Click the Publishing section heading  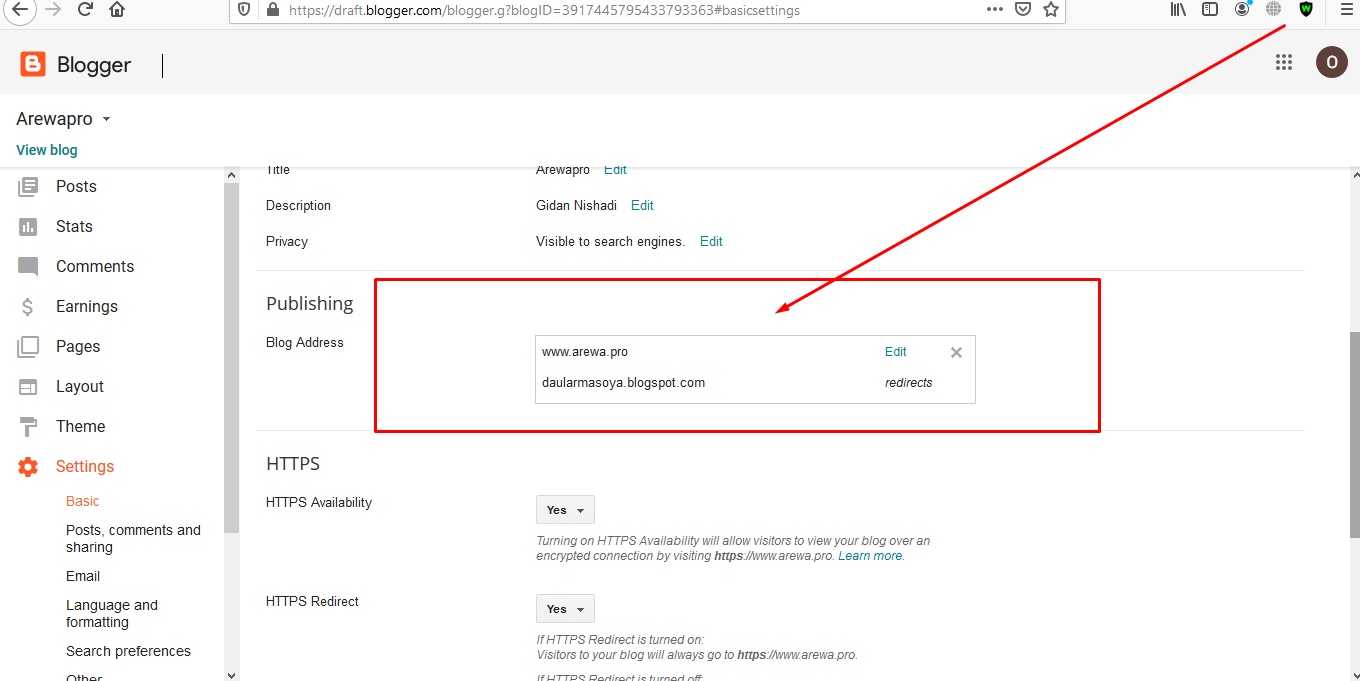(310, 303)
